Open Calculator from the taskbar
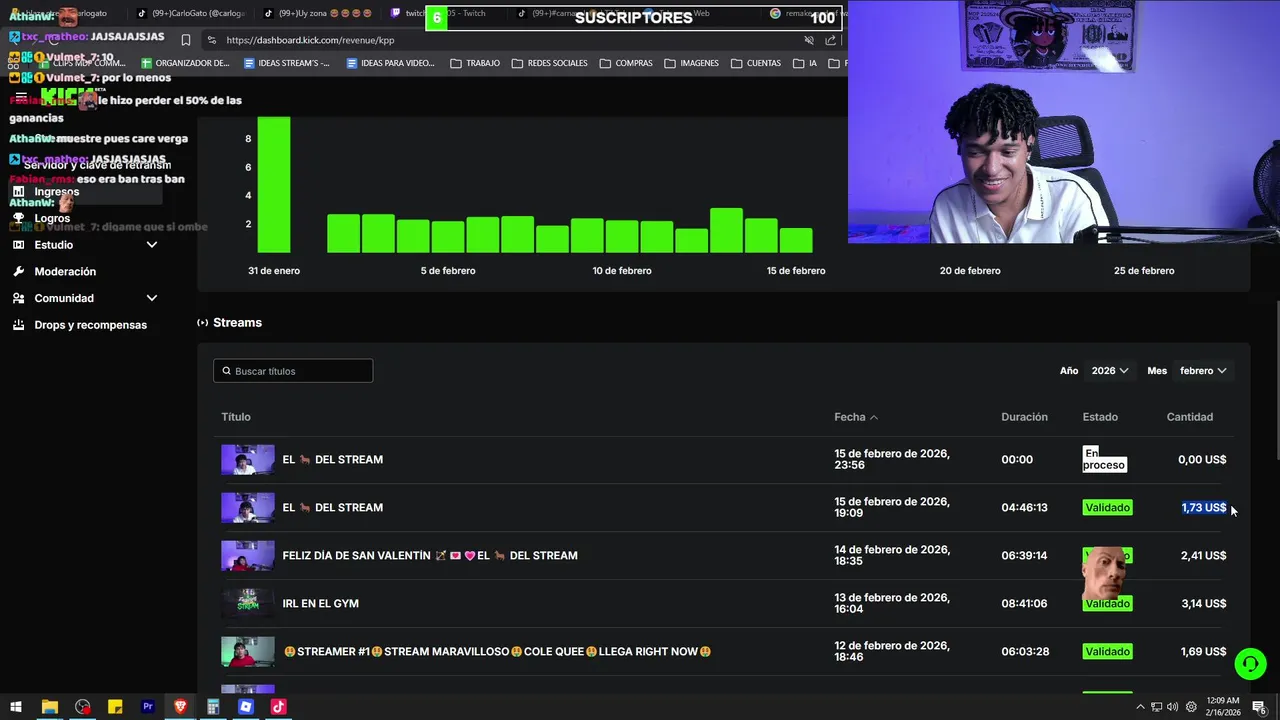The height and width of the screenshot is (720, 1280). tap(213, 707)
